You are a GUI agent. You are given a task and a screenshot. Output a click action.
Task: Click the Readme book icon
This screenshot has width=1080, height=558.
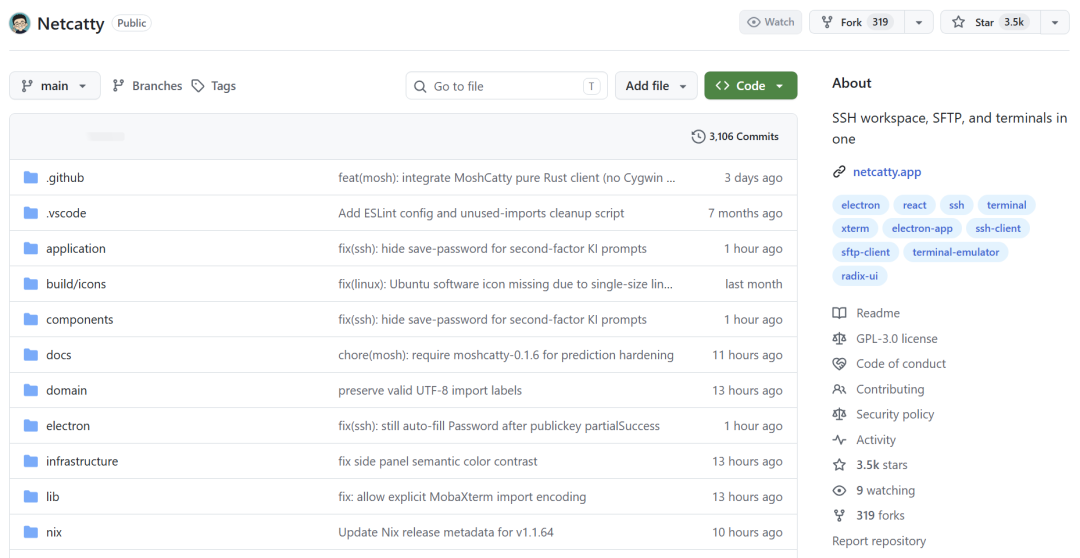tap(839, 313)
